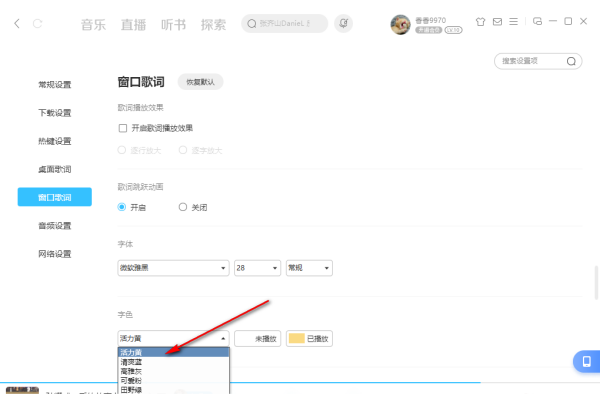This screenshot has width=600, height=395.
Task: Click the magnifier icon in the top search box
Action: click(251, 24)
